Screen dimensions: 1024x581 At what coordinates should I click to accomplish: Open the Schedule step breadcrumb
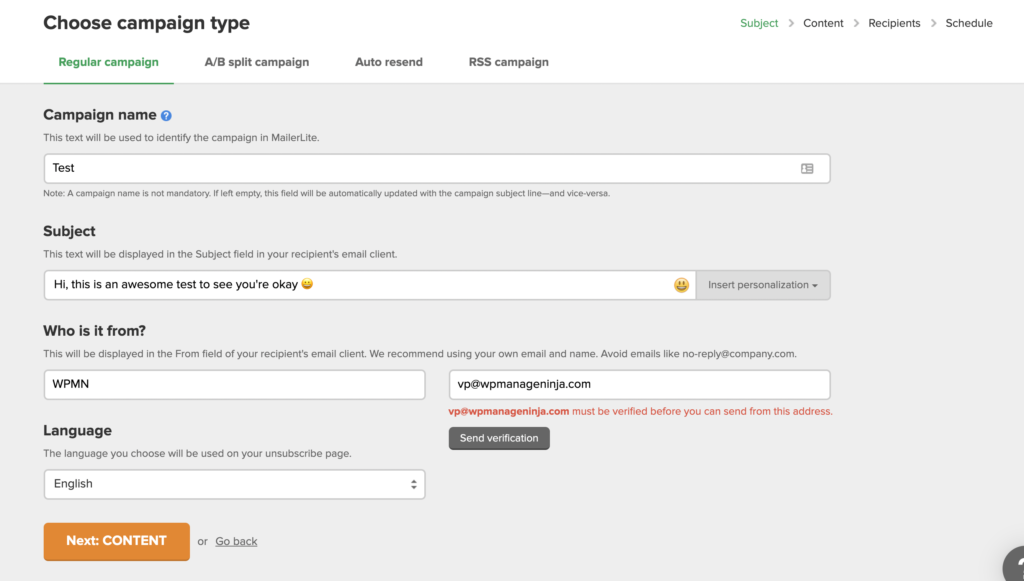[968, 22]
